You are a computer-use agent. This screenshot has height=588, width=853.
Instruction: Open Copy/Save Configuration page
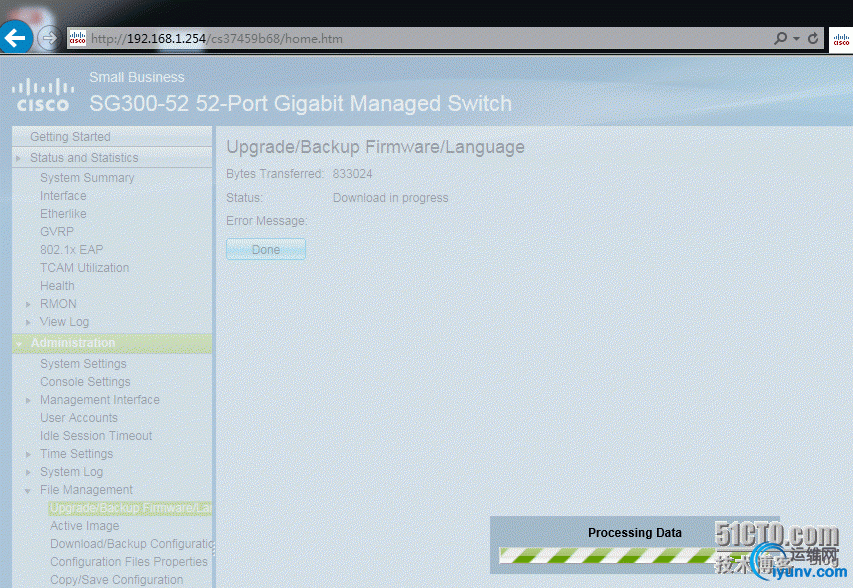pos(116,580)
